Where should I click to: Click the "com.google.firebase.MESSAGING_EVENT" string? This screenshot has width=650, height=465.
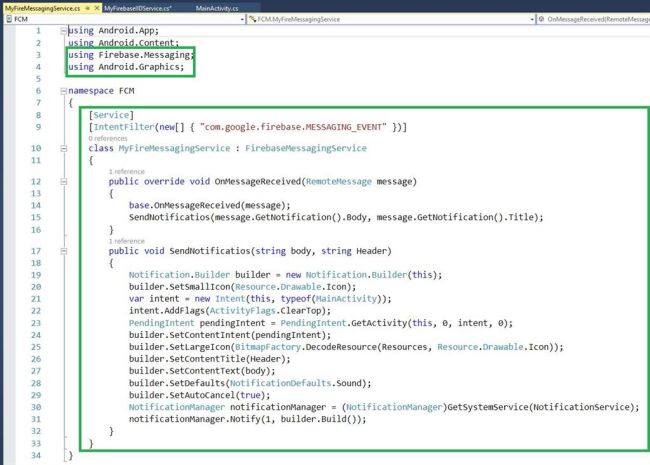pyautogui.click(x=293, y=127)
